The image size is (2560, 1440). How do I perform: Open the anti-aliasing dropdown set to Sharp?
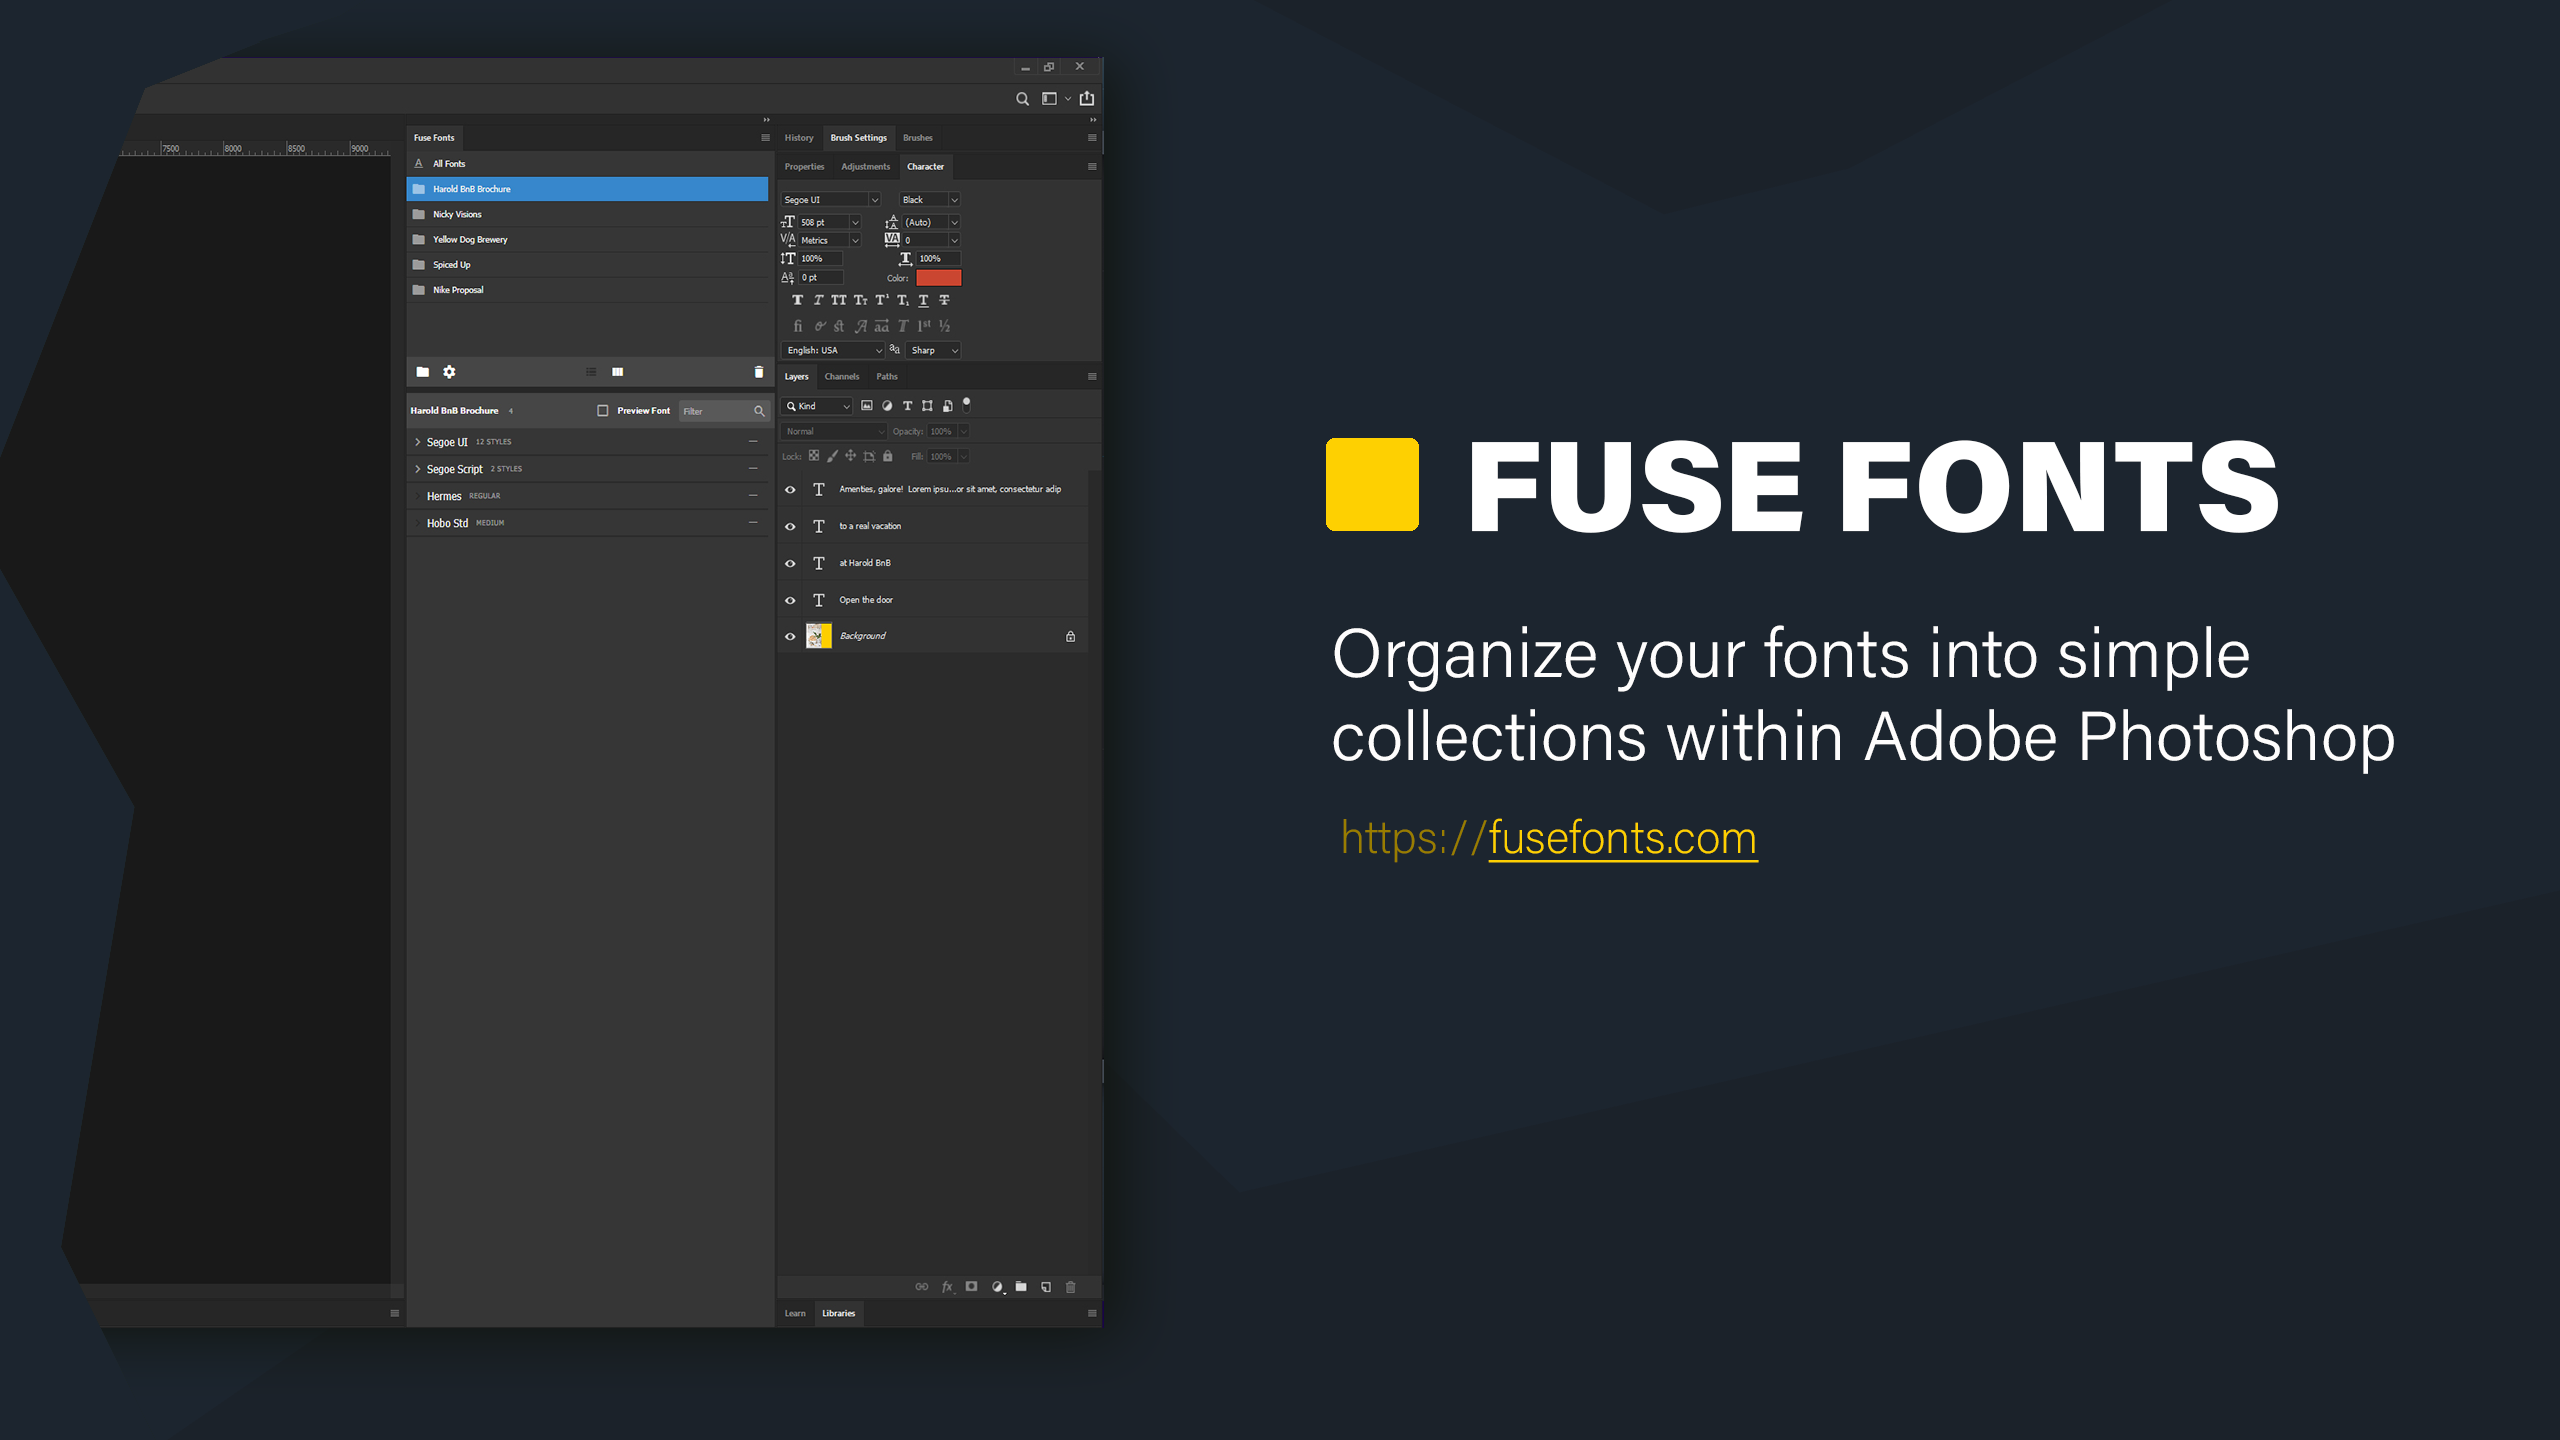click(x=932, y=350)
